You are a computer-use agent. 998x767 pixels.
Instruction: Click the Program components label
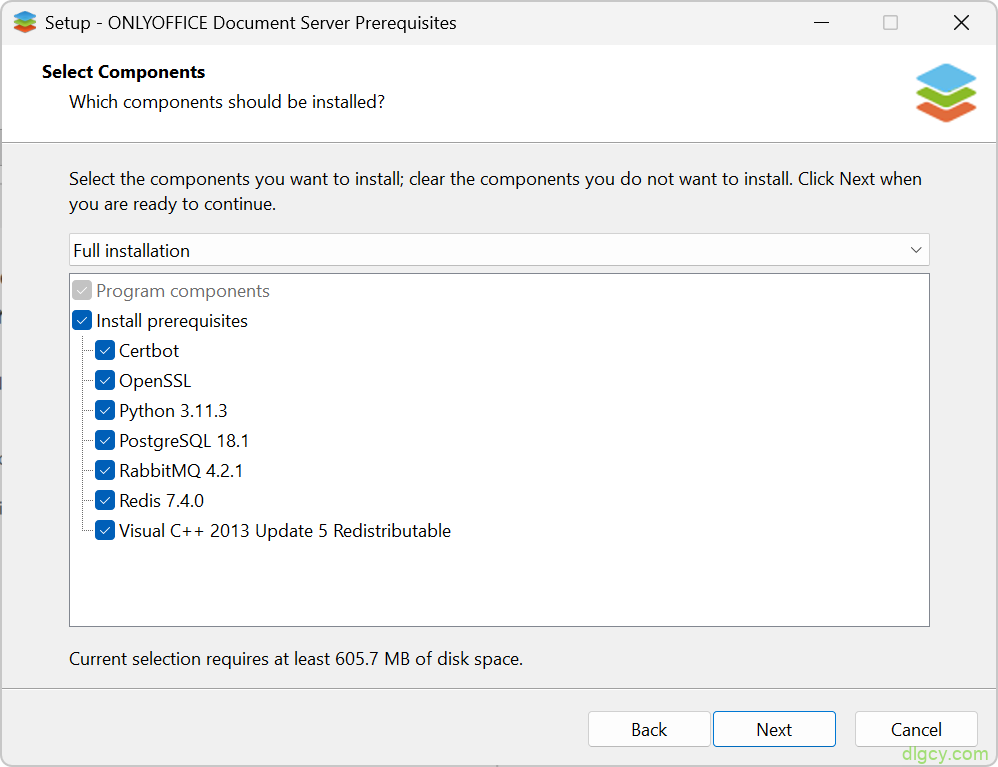click(183, 291)
